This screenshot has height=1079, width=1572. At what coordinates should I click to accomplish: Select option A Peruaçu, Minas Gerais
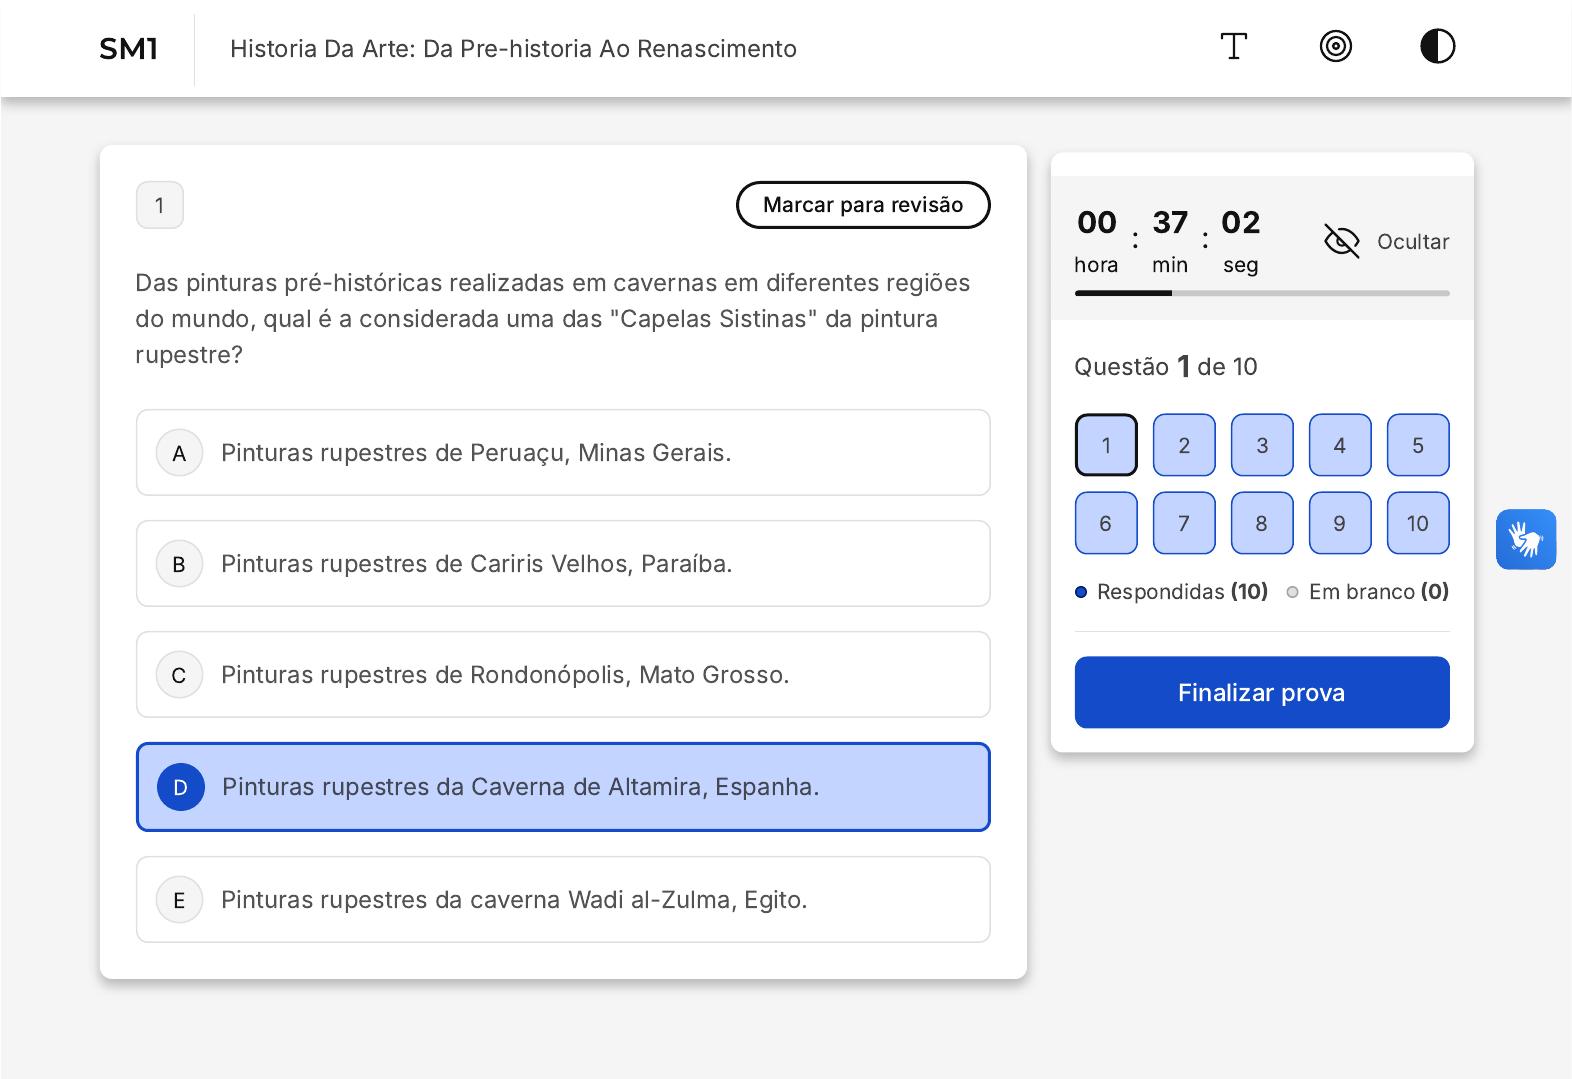(x=563, y=453)
